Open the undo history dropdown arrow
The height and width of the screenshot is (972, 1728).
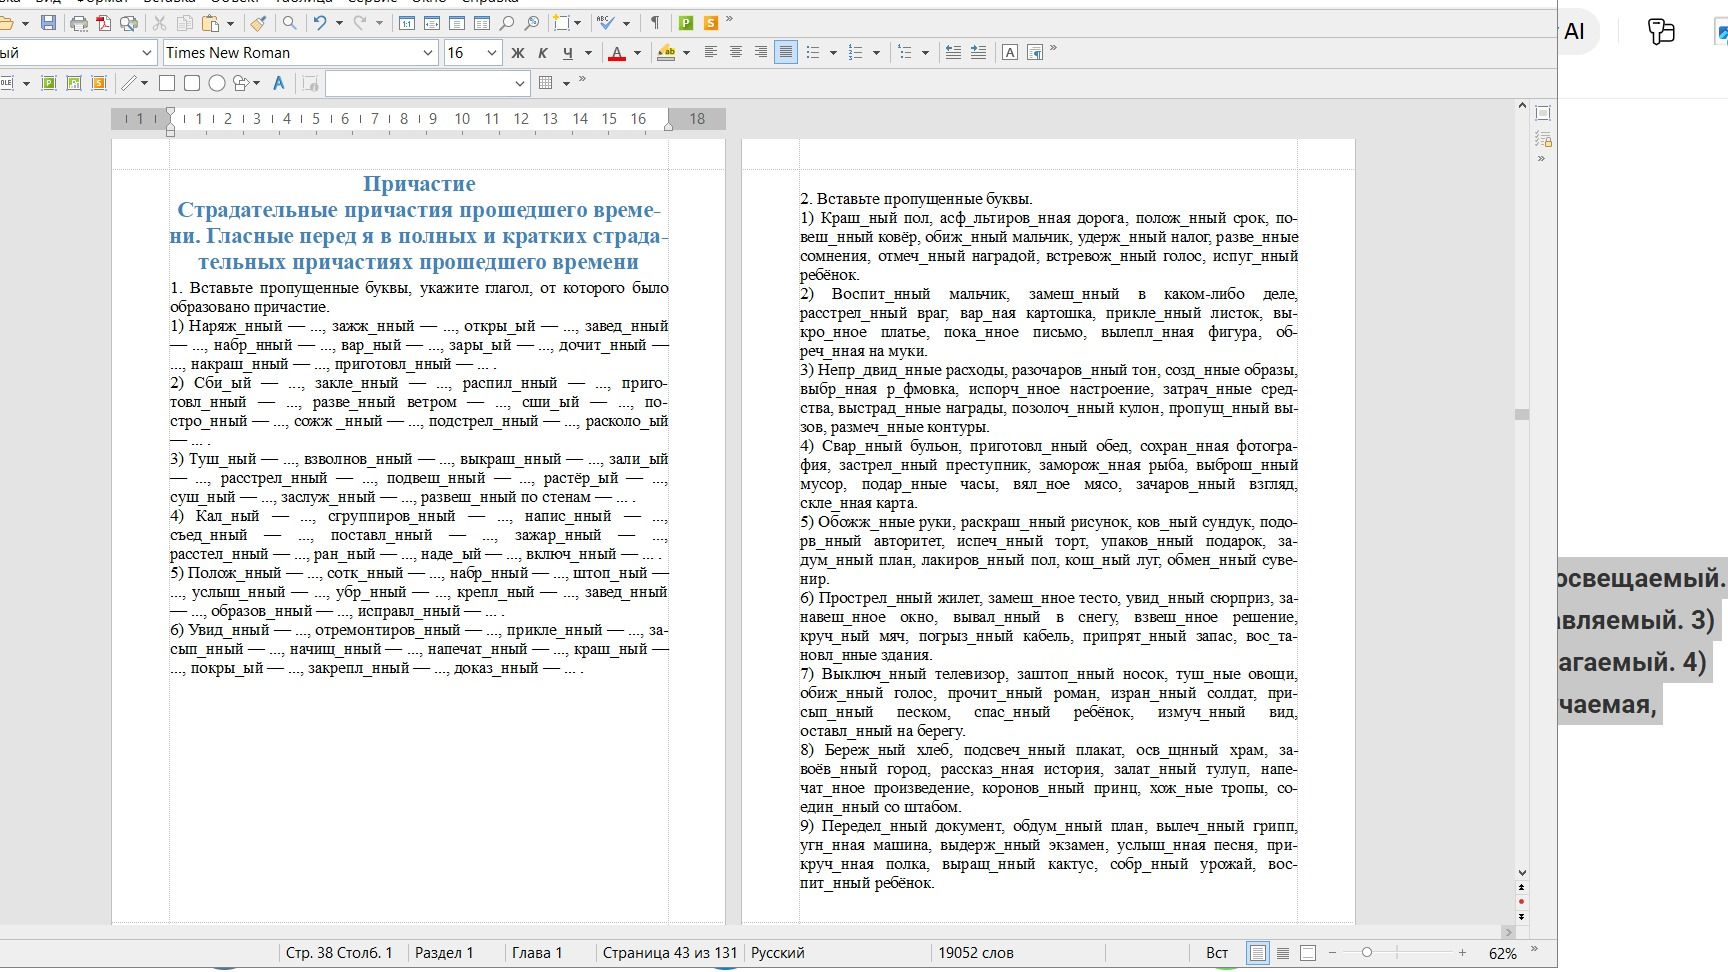pos(340,22)
